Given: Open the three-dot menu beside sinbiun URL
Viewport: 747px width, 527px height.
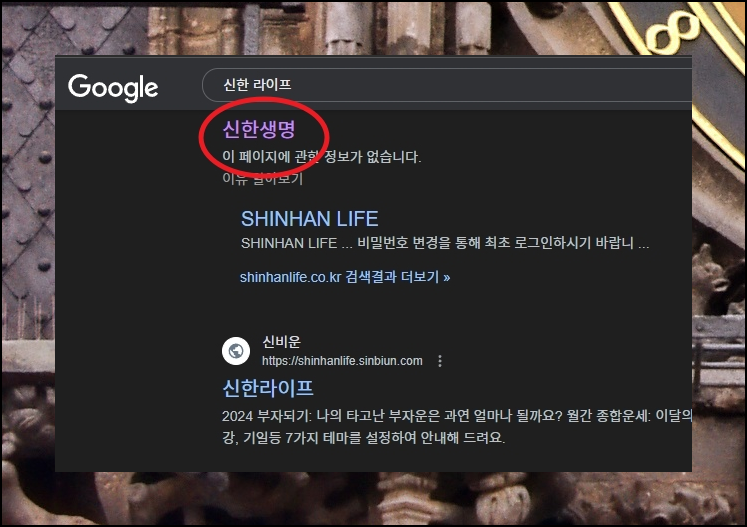Looking at the screenshot, I should click(x=440, y=361).
